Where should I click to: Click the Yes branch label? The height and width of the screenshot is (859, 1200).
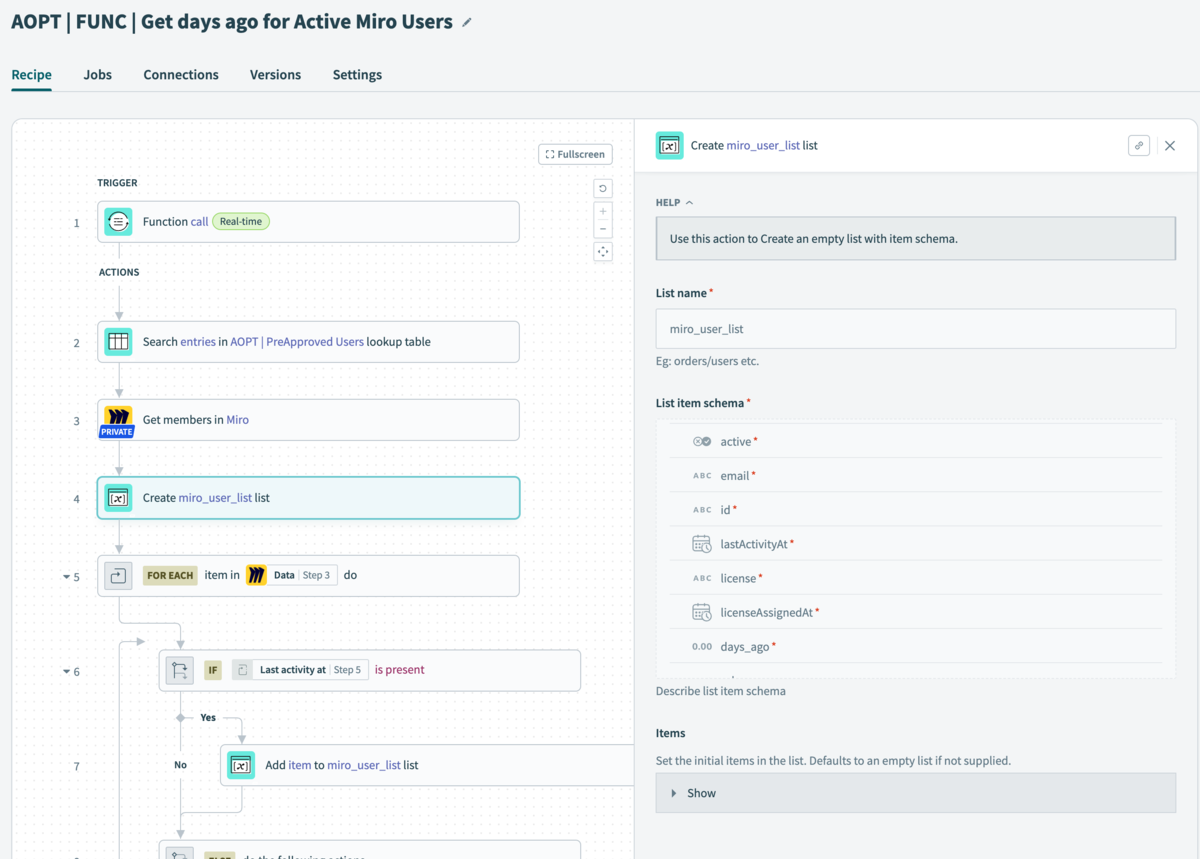208,718
